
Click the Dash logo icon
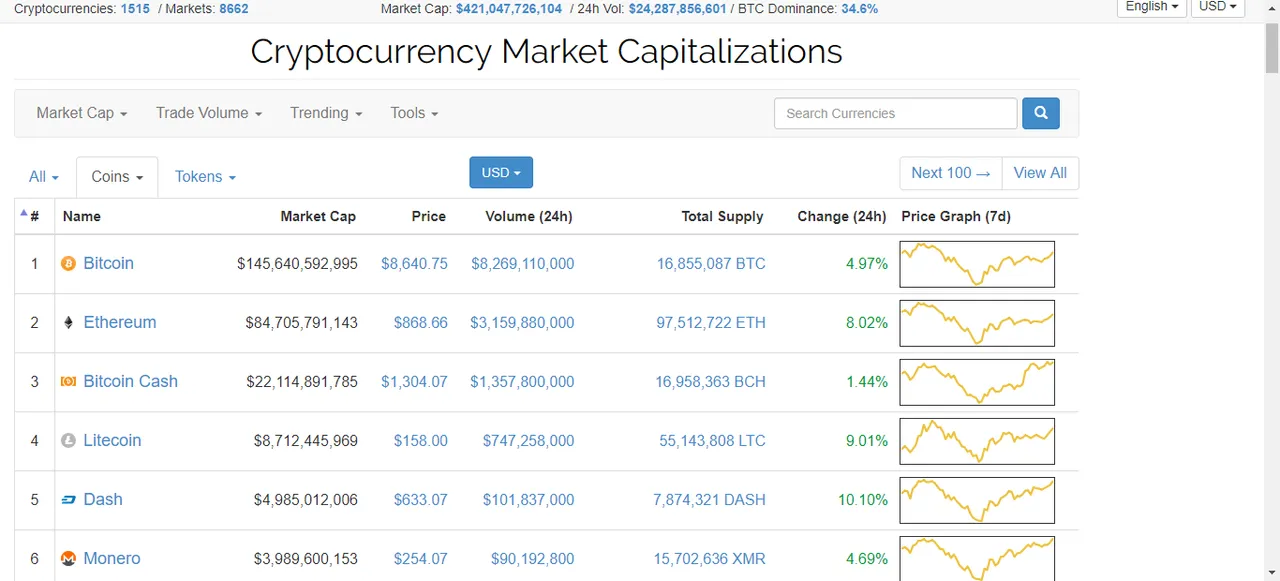(69, 500)
